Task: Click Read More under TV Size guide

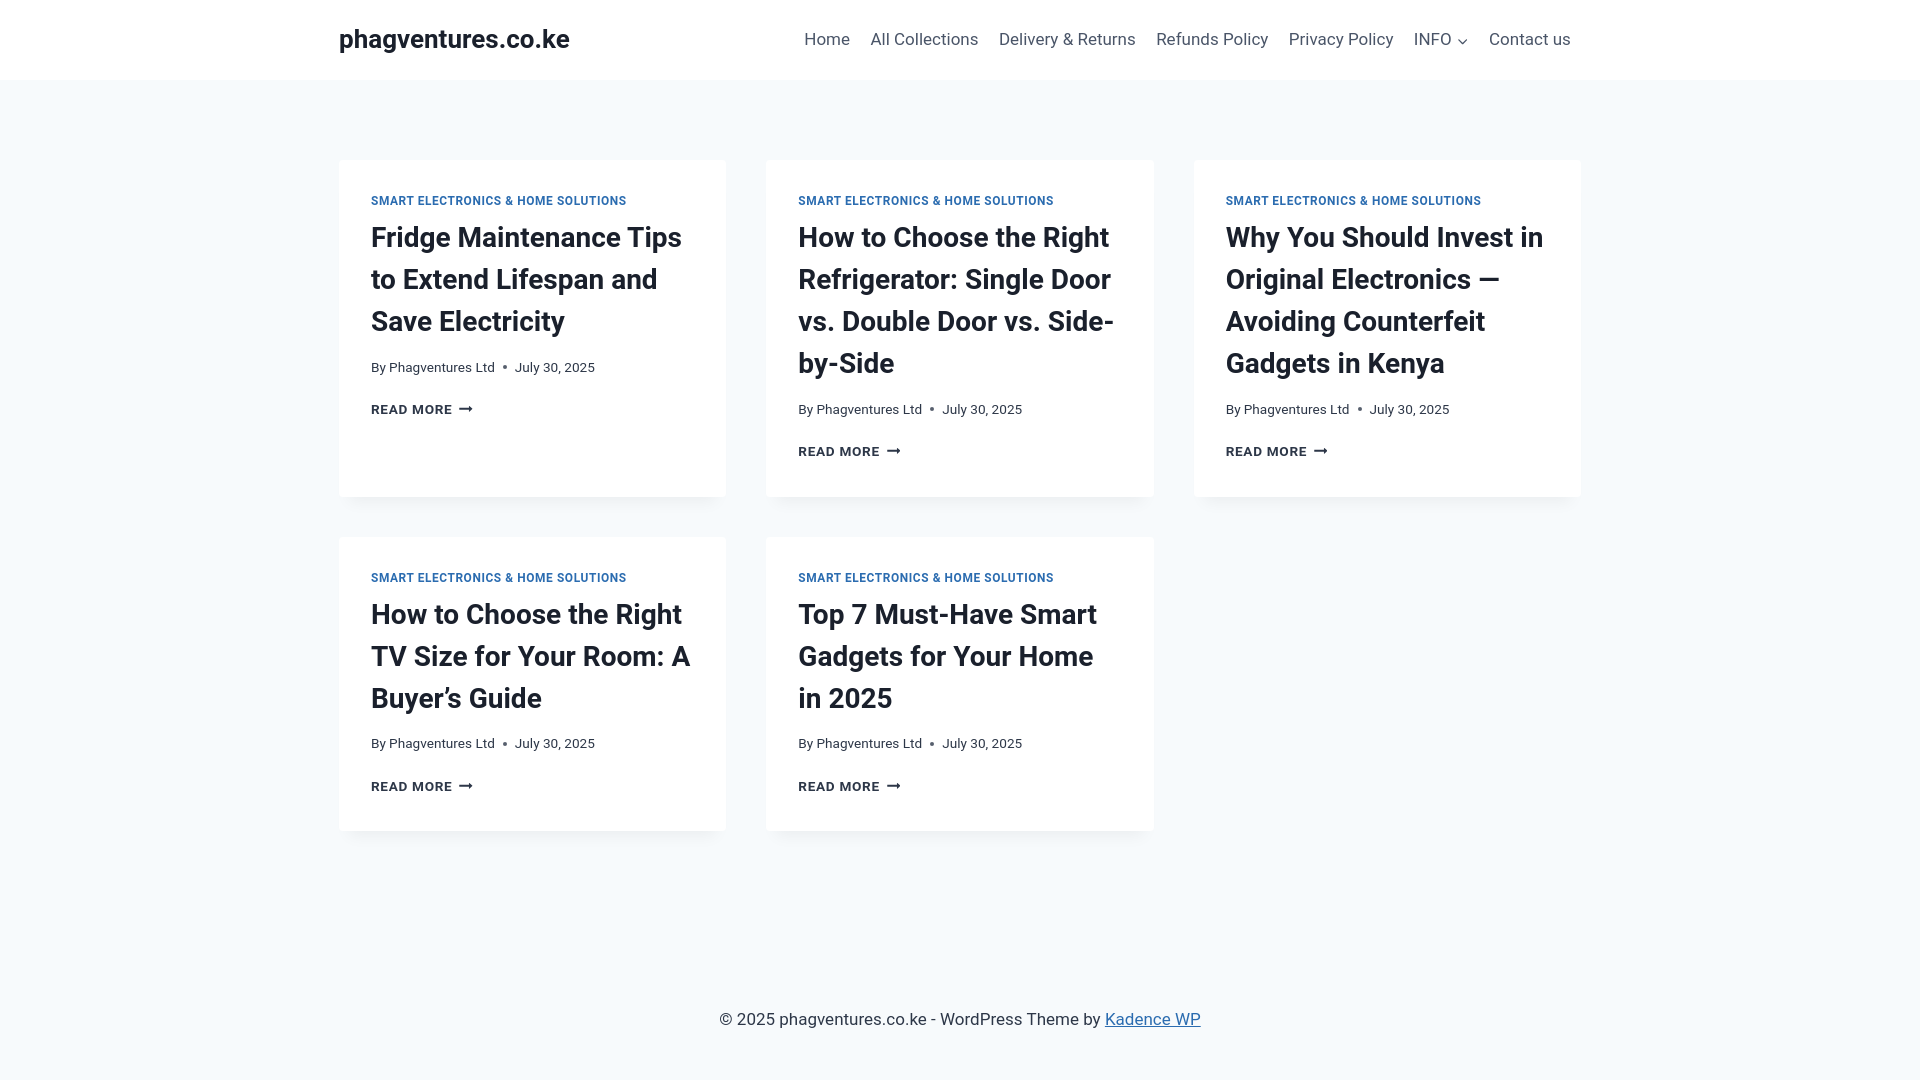Action: pyautogui.click(x=422, y=786)
